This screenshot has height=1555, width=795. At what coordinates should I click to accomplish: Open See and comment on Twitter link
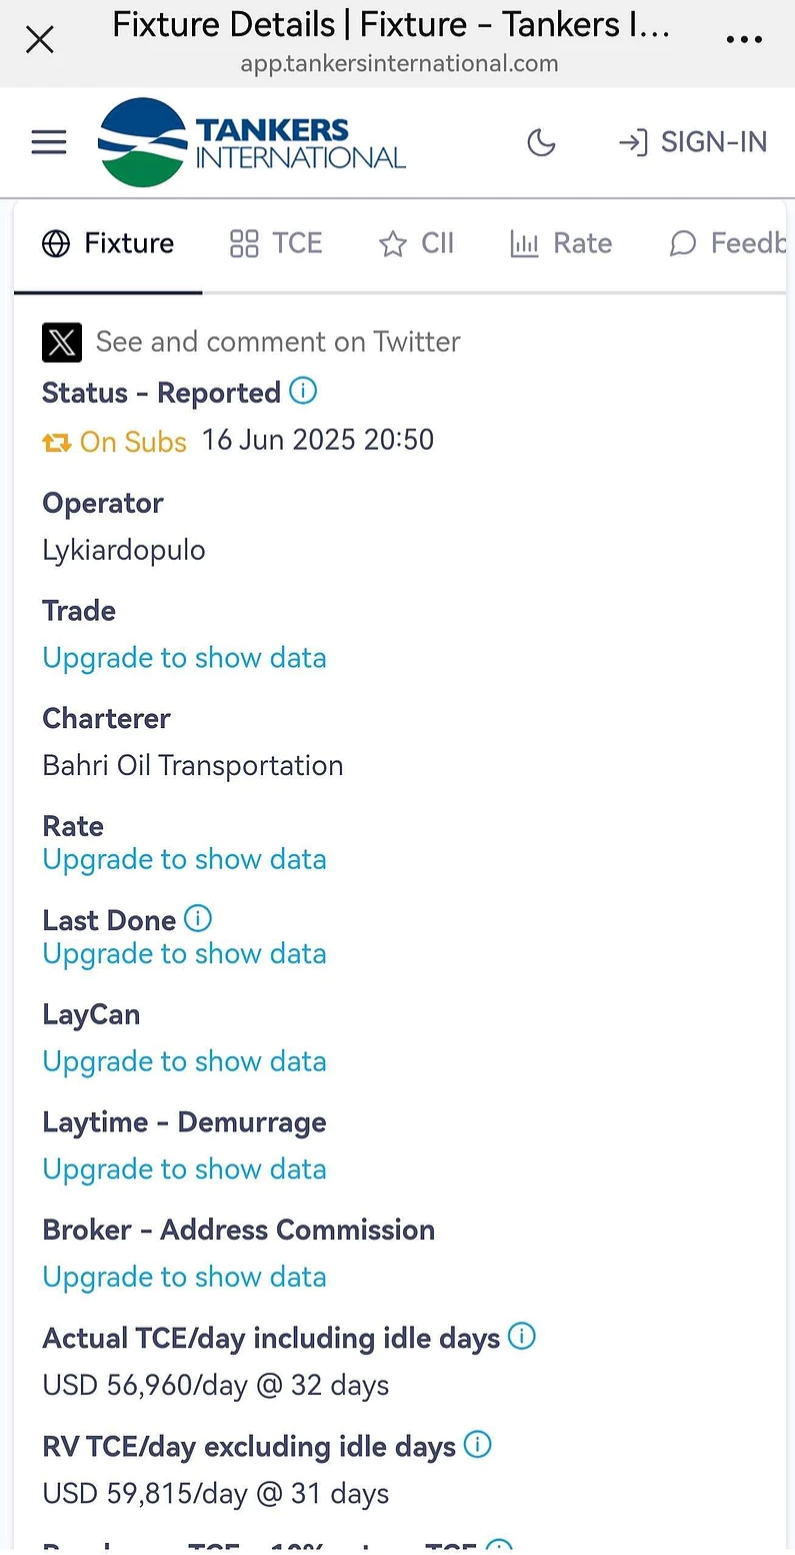[278, 342]
